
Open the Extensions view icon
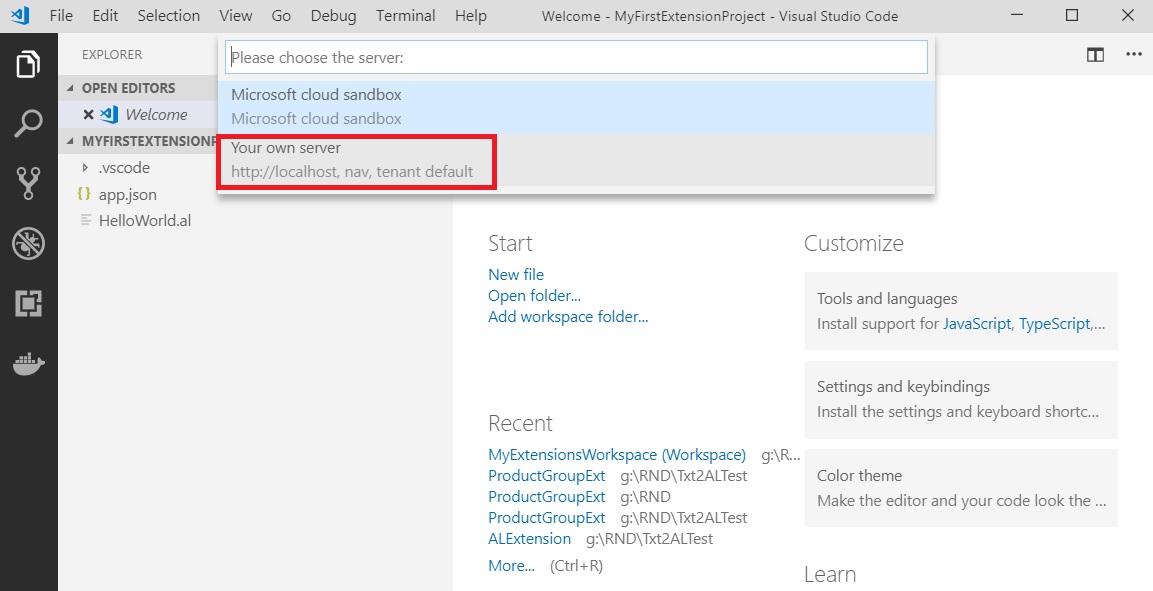[28, 304]
